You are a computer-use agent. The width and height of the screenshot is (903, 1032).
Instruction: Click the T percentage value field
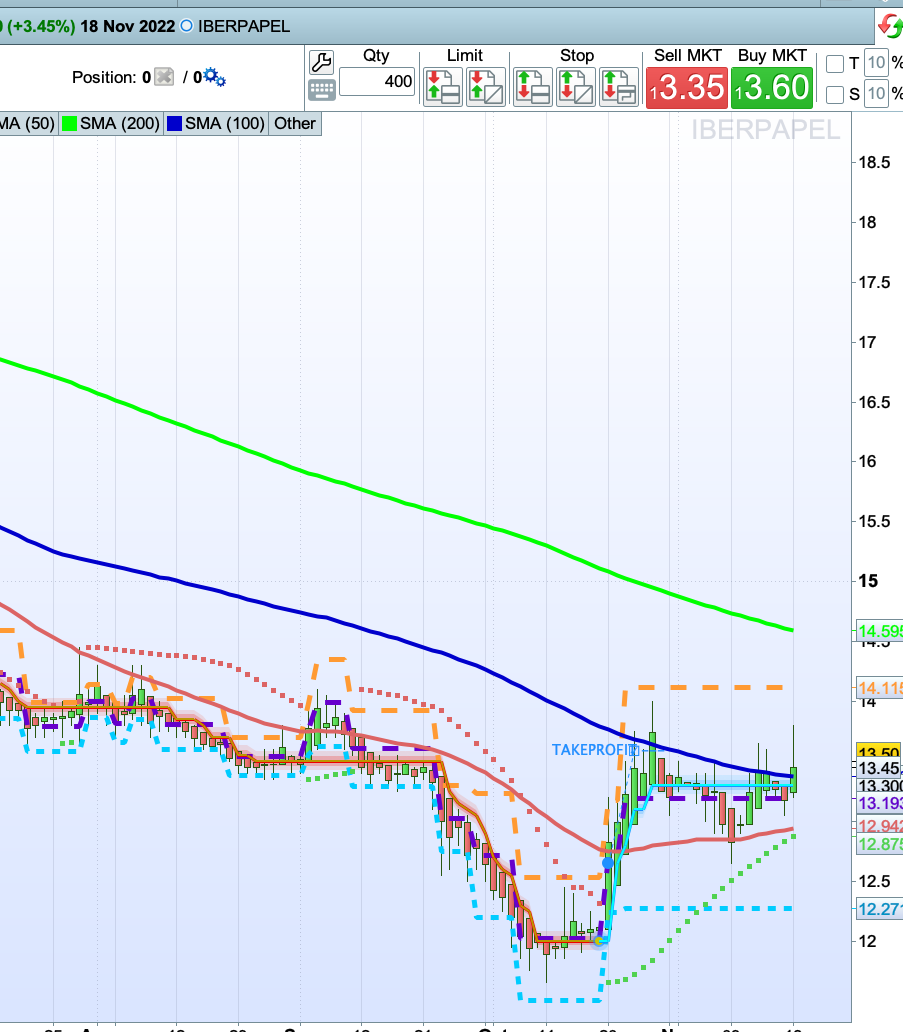(876, 63)
